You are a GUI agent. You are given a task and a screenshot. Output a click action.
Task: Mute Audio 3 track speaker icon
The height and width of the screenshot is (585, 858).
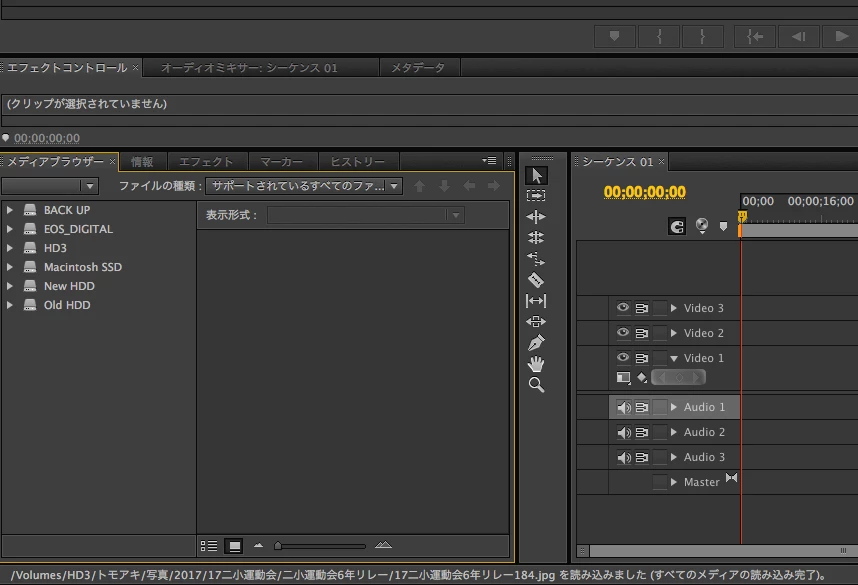[624, 457]
